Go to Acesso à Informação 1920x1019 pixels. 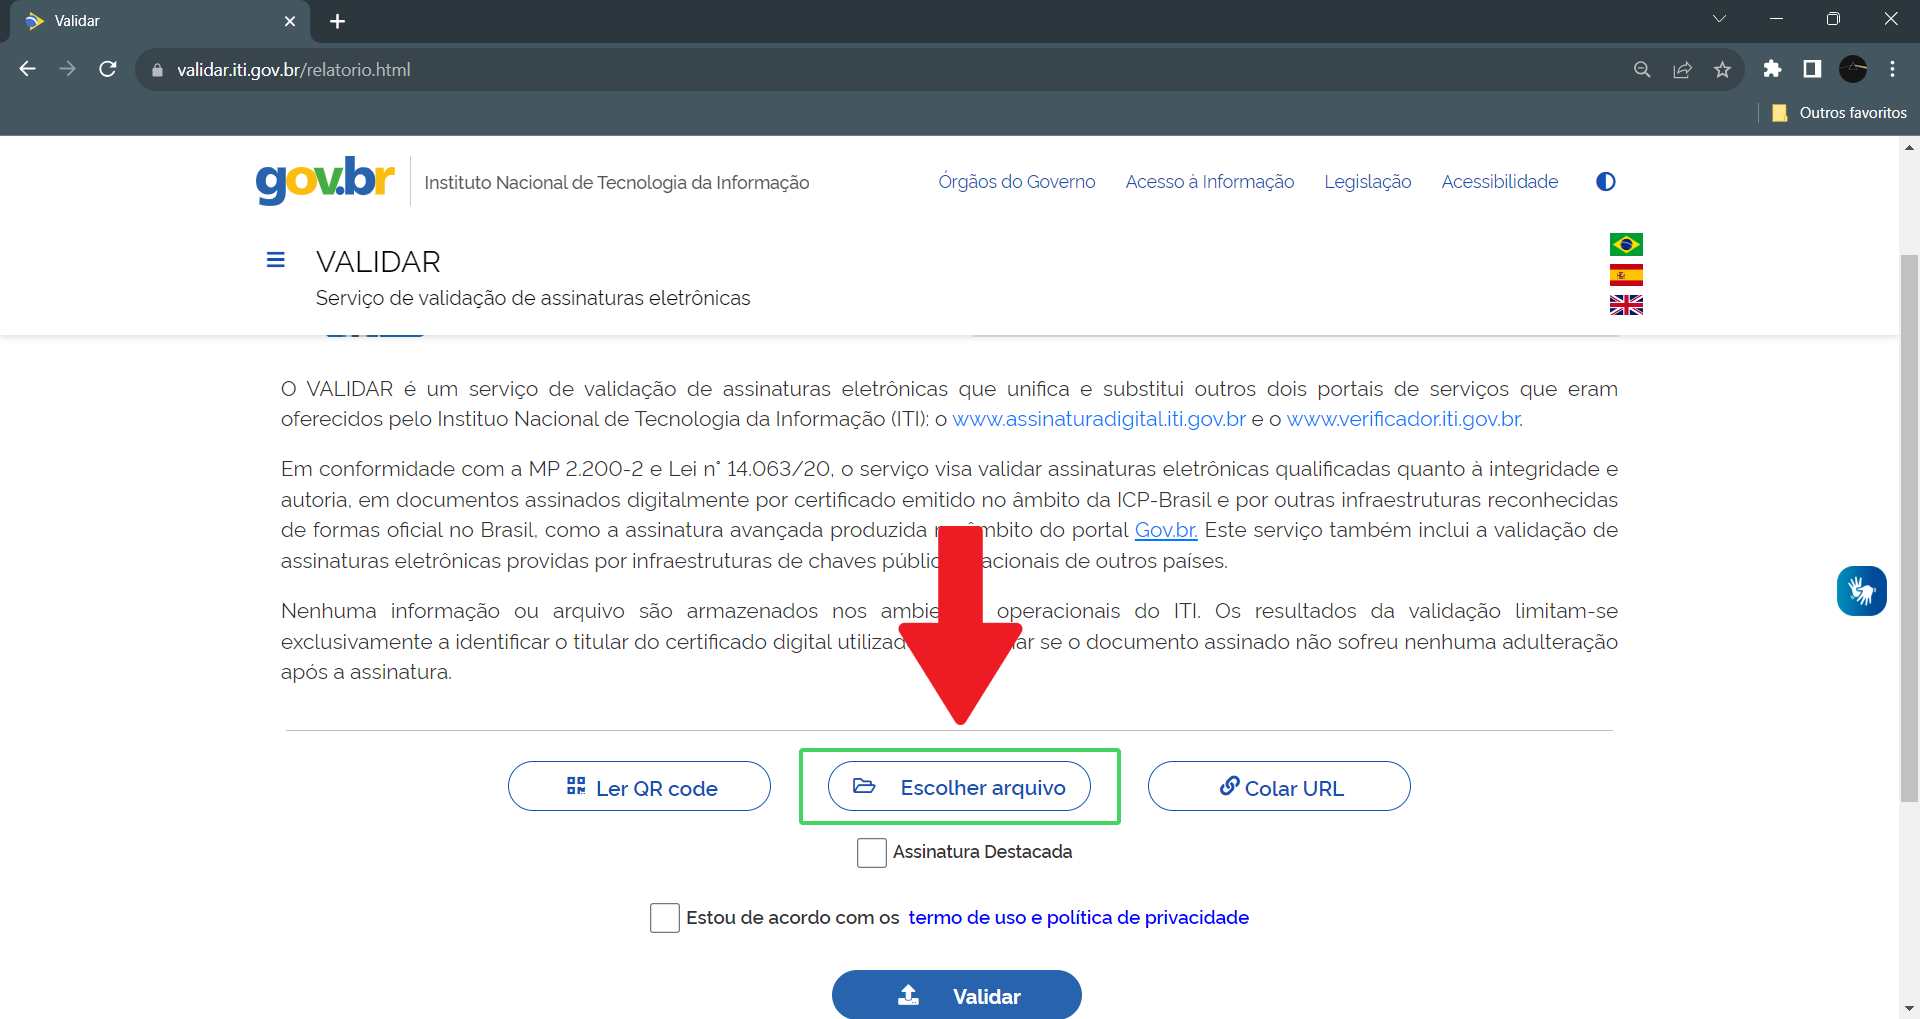pos(1209,182)
